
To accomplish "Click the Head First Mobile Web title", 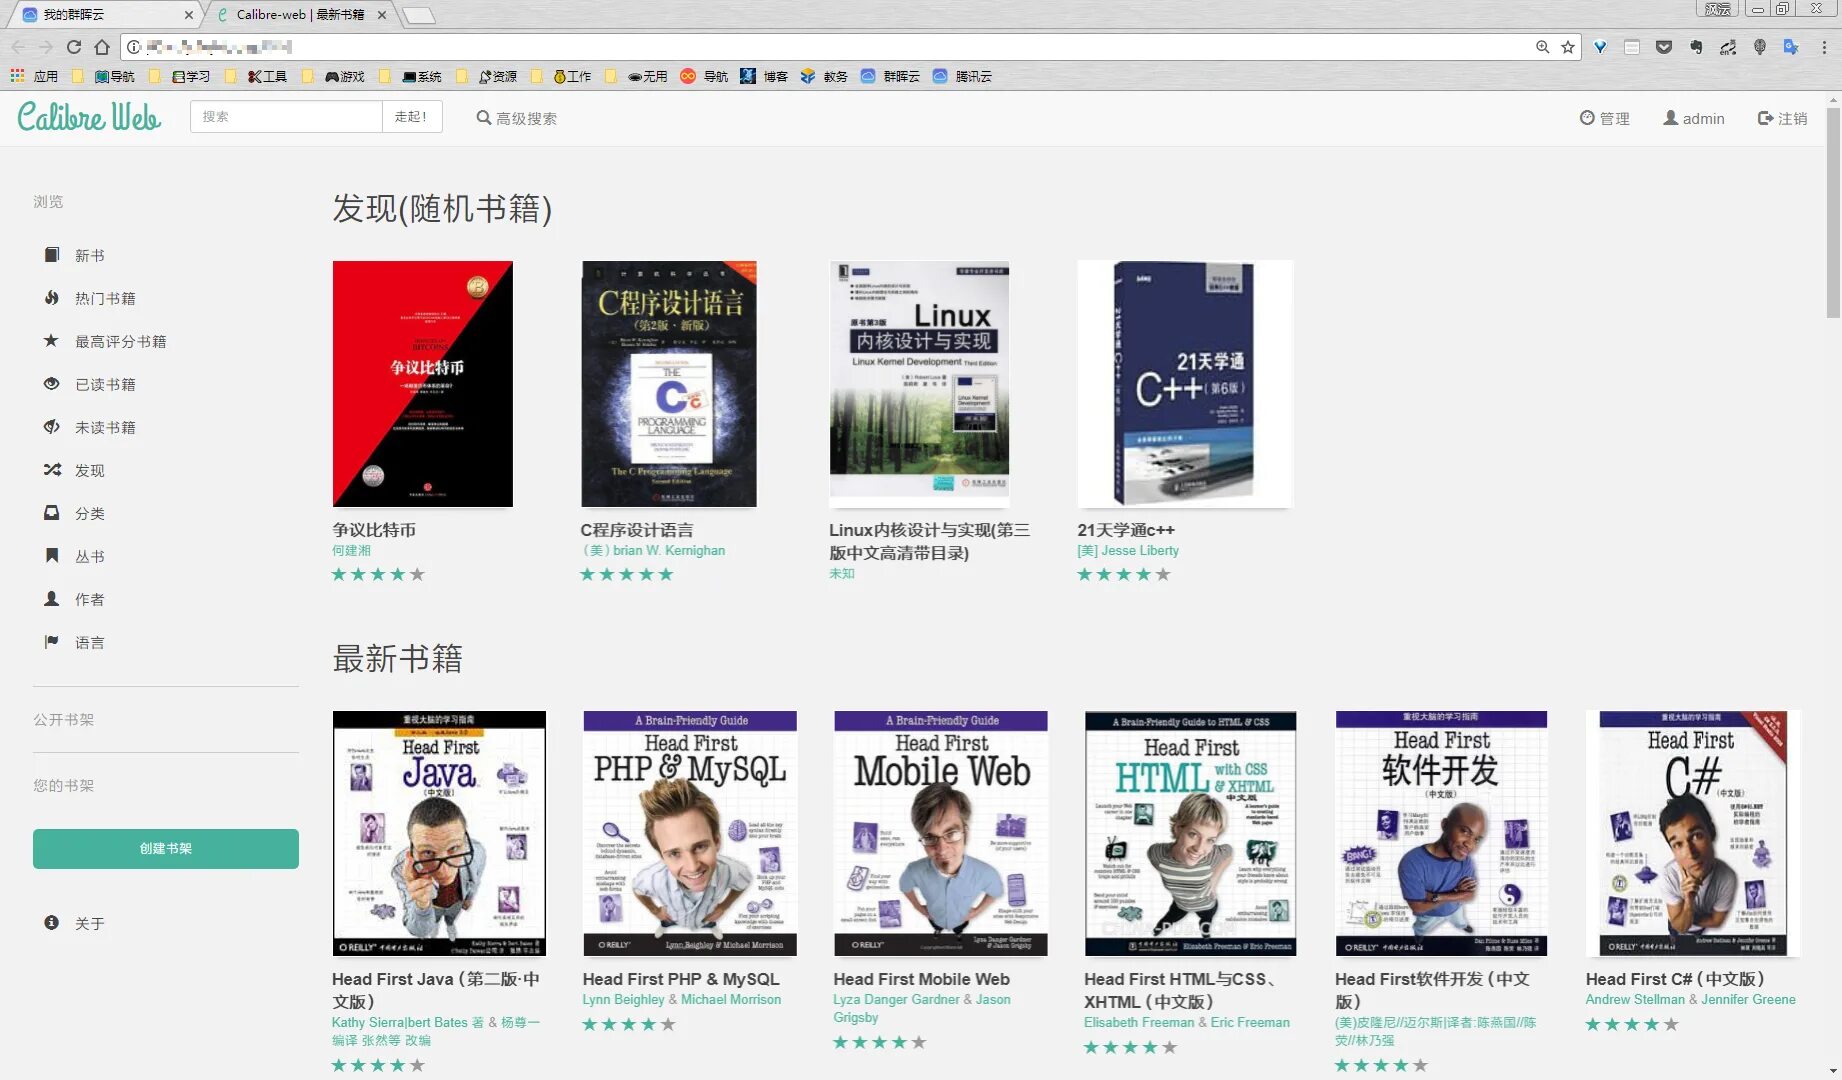I will (921, 979).
